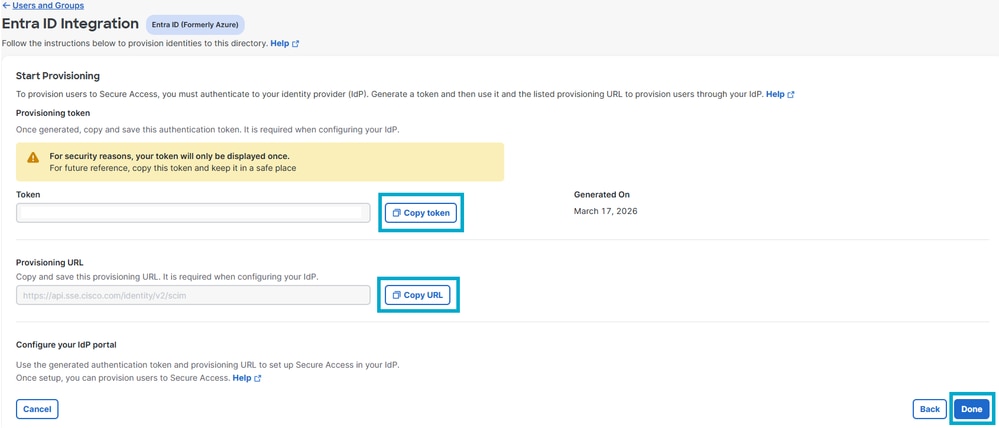This screenshot has width=999, height=428.
Task: Go back to Users and Groups
Action: tap(43, 6)
